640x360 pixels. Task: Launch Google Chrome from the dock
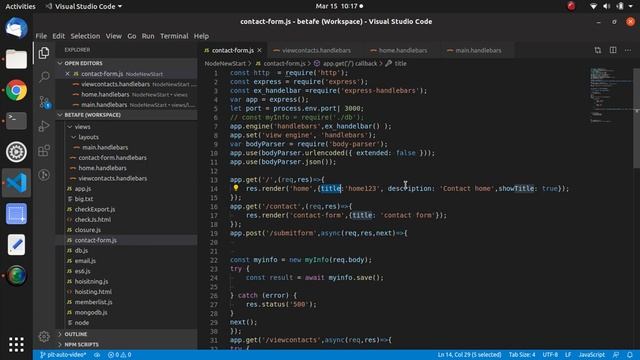pos(16,90)
